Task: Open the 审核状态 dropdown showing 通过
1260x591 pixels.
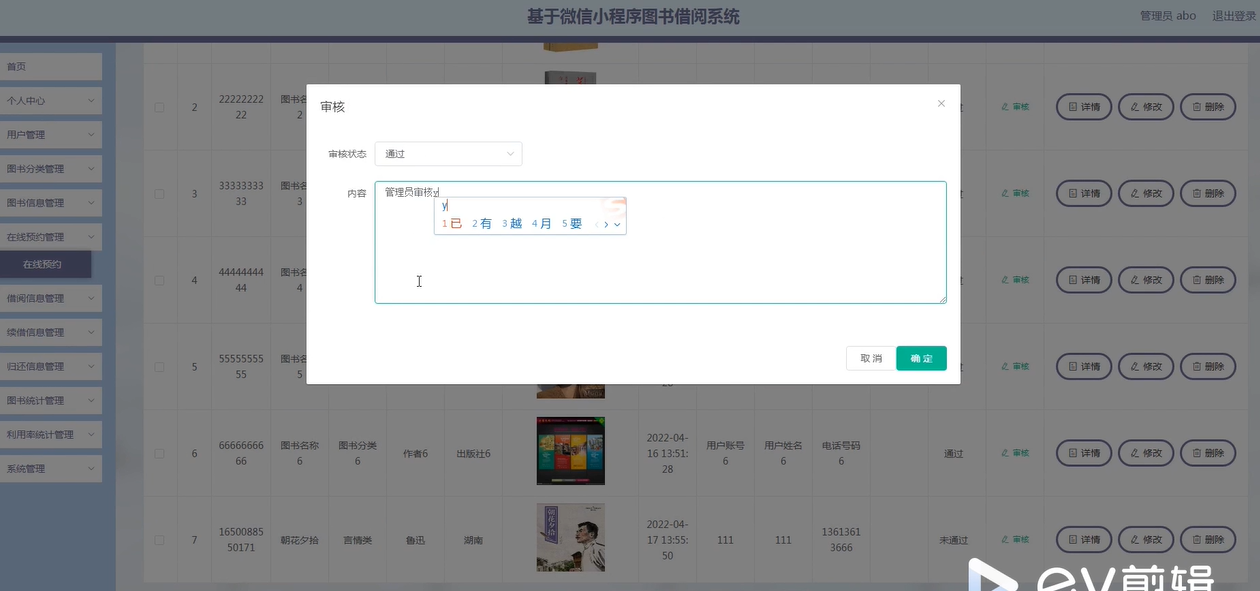Action: click(448, 154)
